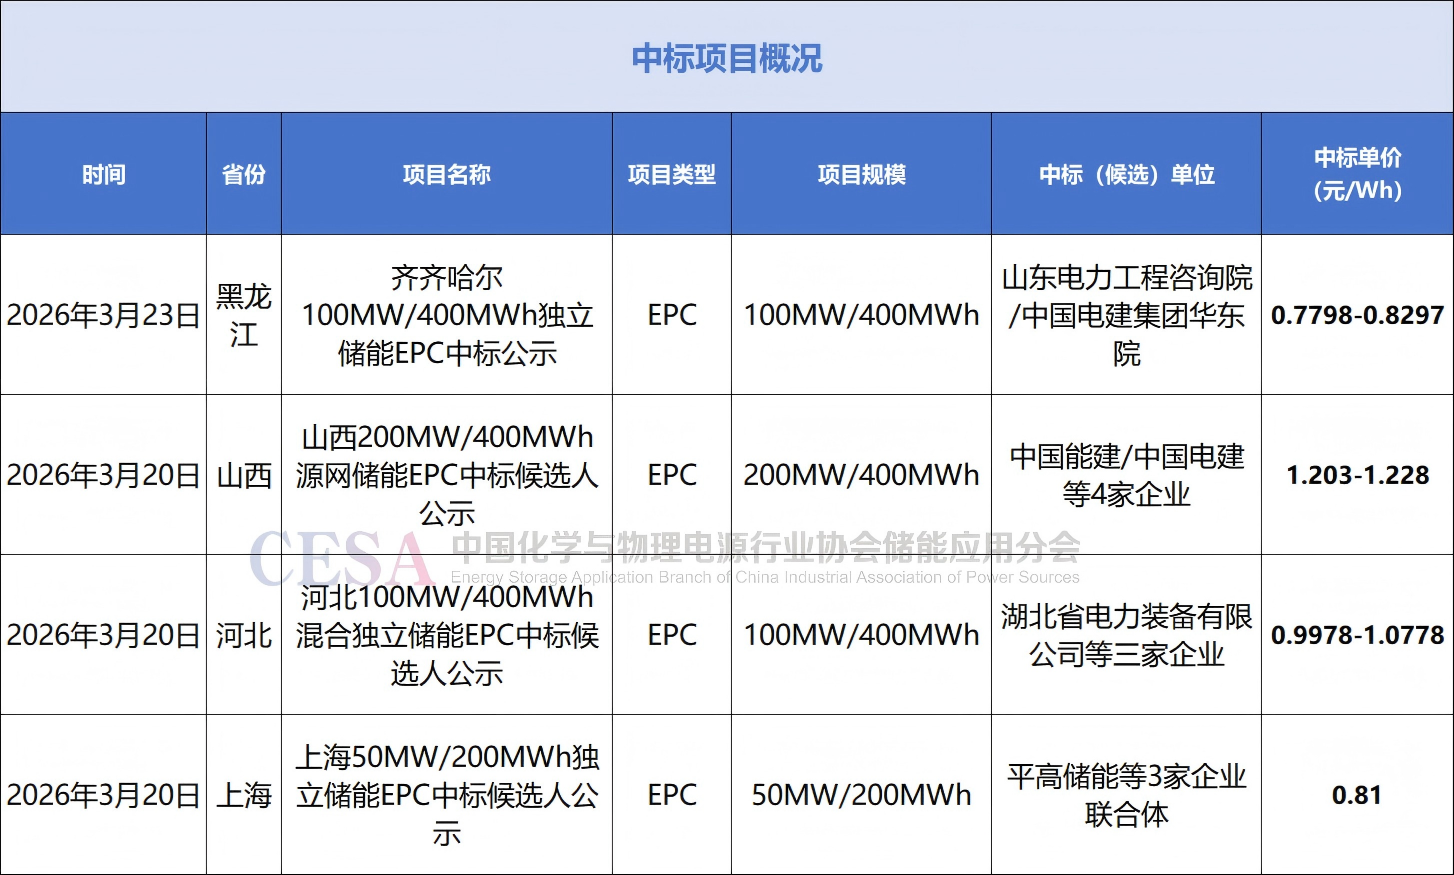Click the 中标（候选）单位 column header

(x=1126, y=174)
